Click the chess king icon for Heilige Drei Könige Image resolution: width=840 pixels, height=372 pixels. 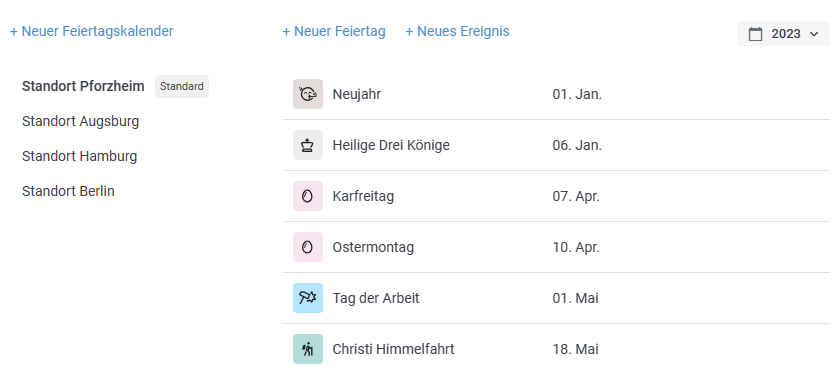click(x=308, y=145)
